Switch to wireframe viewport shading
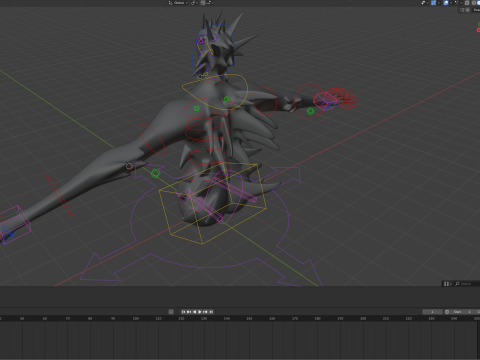Image resolution: width=480 pixels, height=360 pixels. 474,3
